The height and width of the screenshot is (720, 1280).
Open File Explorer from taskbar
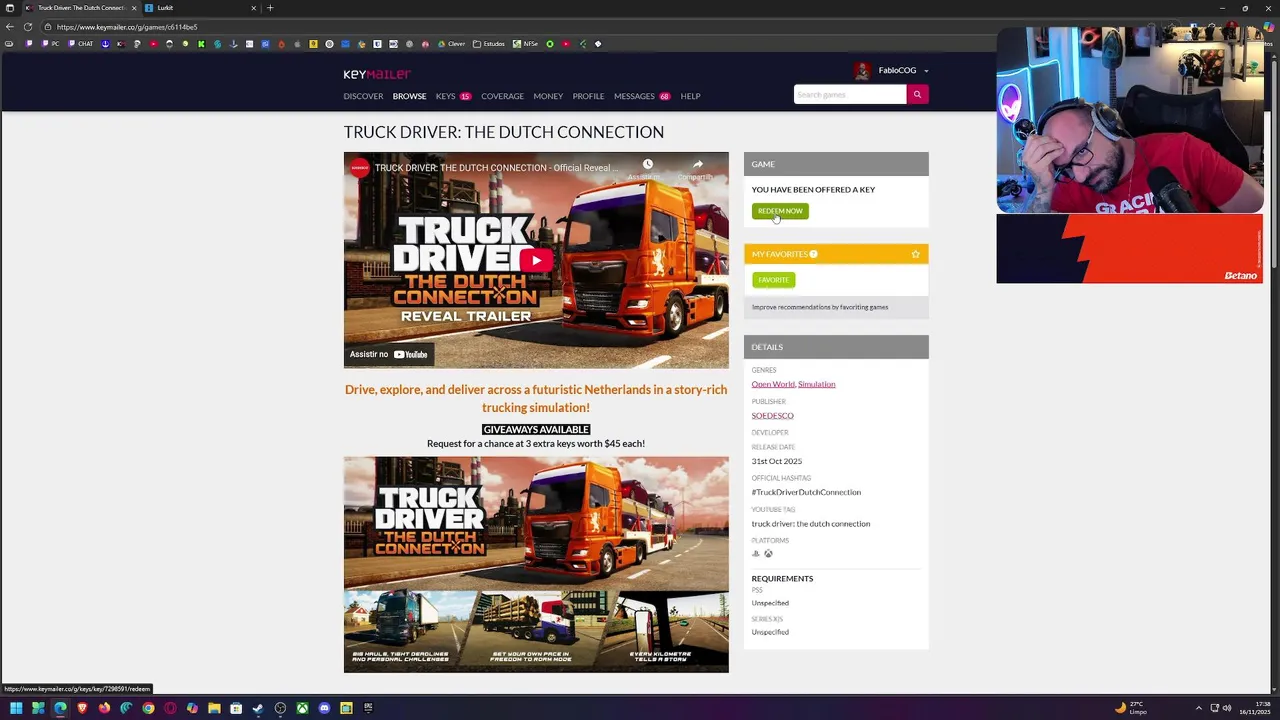pos(214,708)
